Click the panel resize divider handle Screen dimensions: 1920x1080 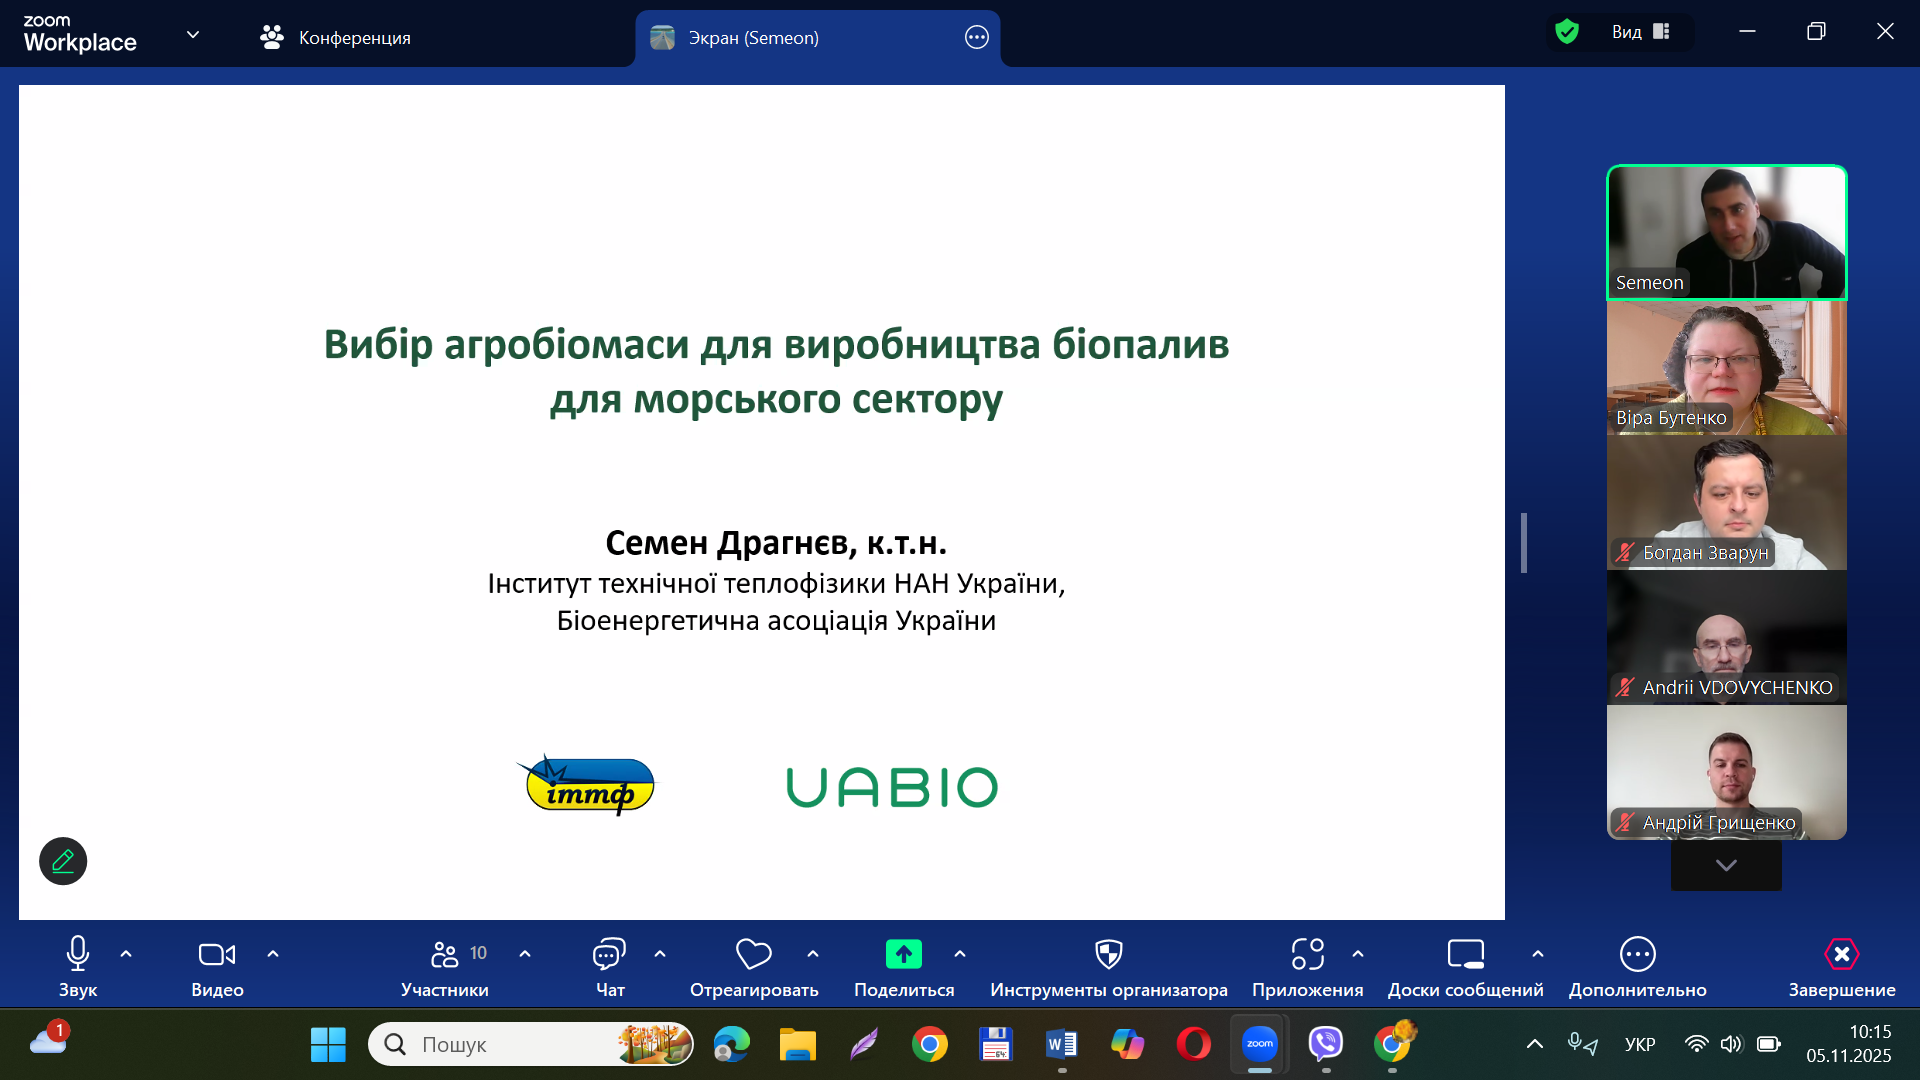(x=1524, y=543)
